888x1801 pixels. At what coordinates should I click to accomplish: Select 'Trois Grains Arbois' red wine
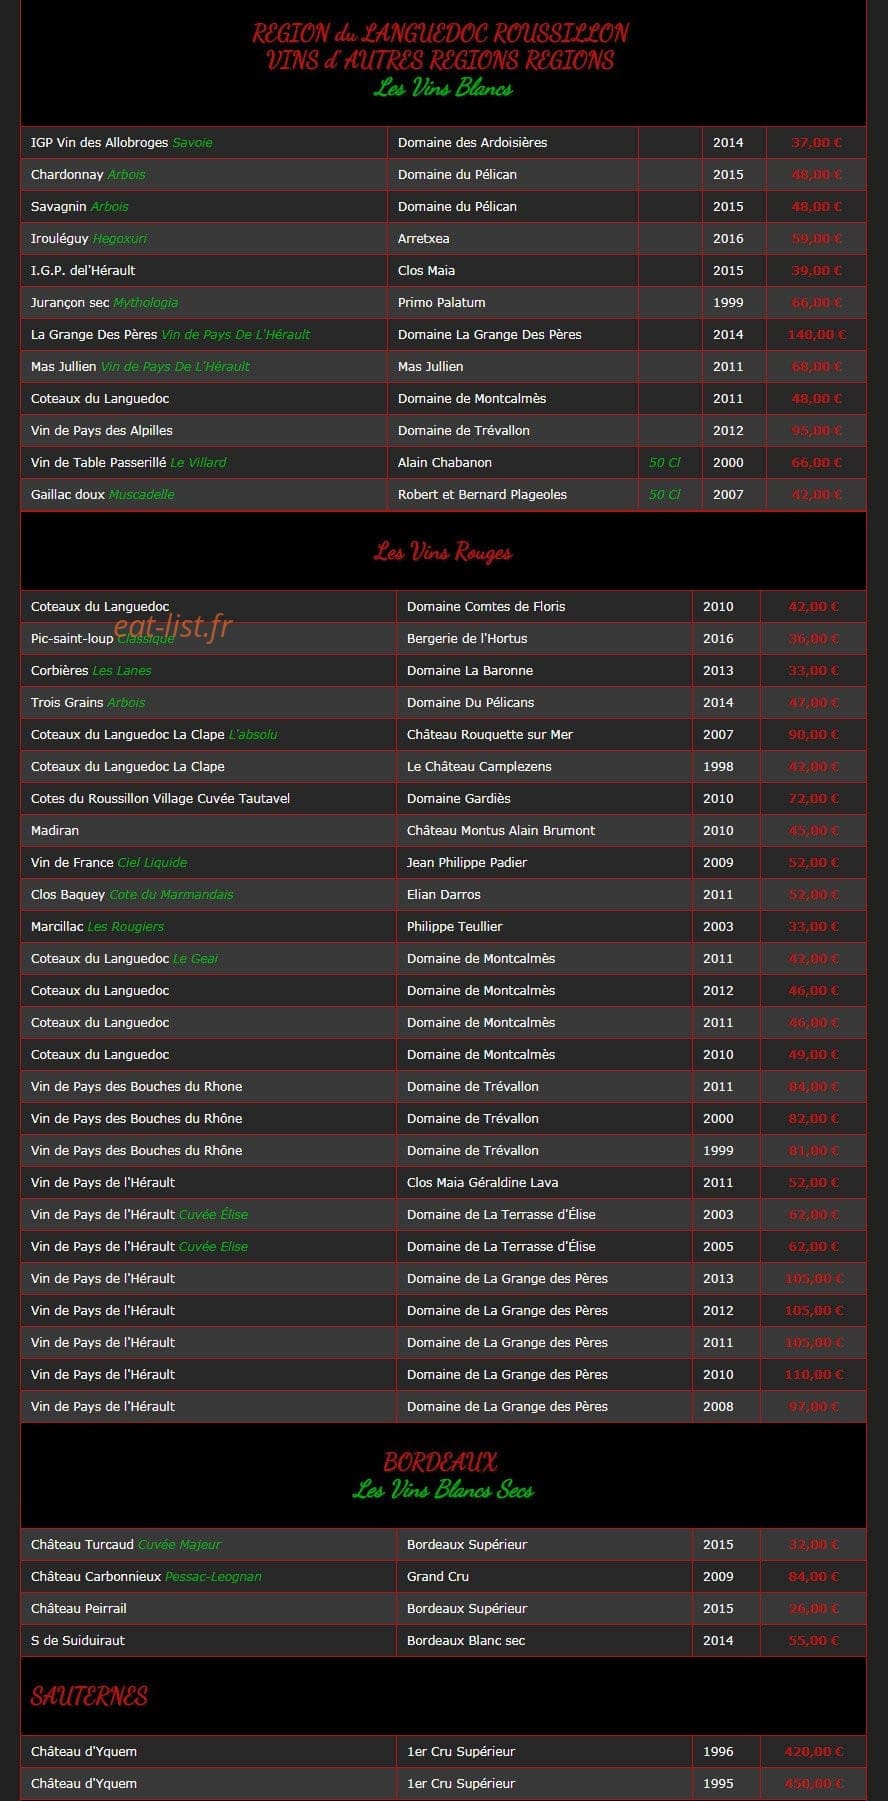pos(88,702)
